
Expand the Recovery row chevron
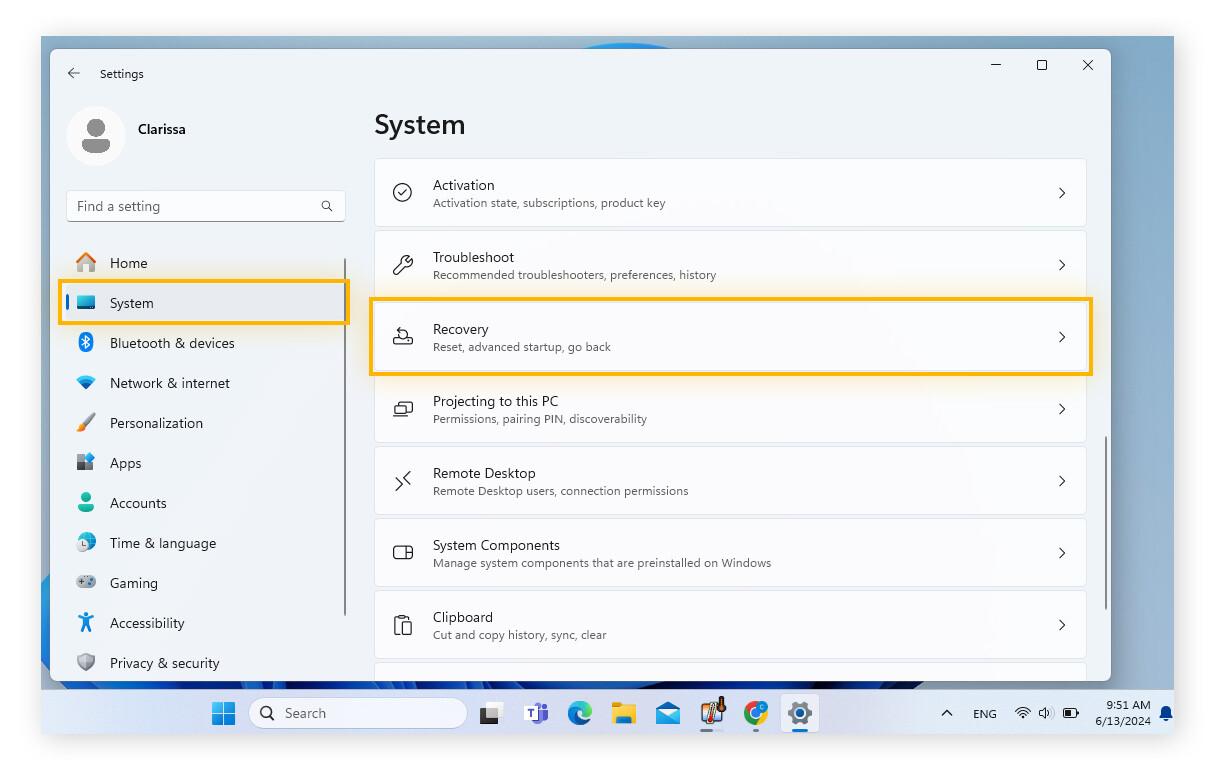[1062, 337]
